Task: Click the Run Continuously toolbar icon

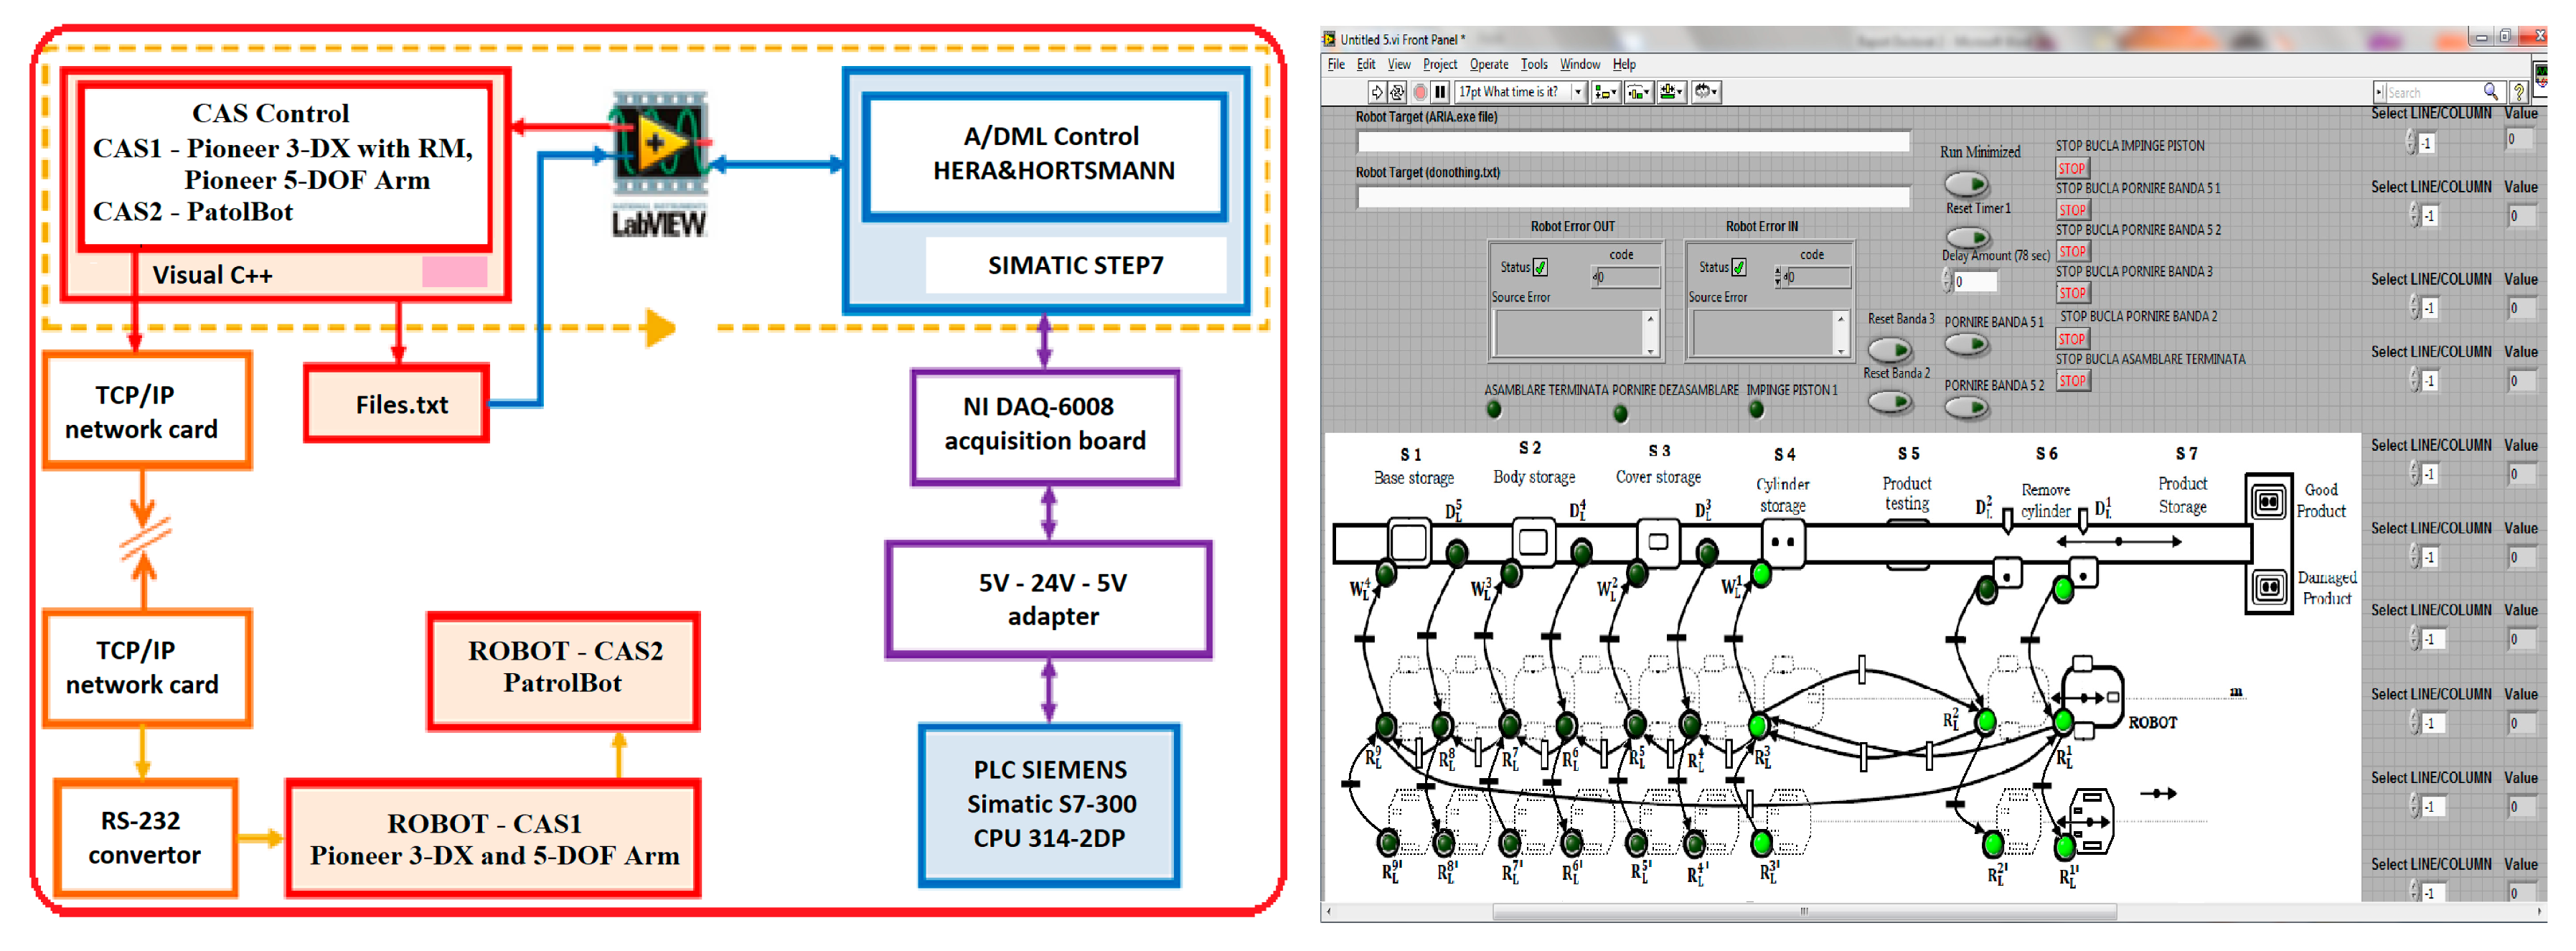Action: point(1396,92)
